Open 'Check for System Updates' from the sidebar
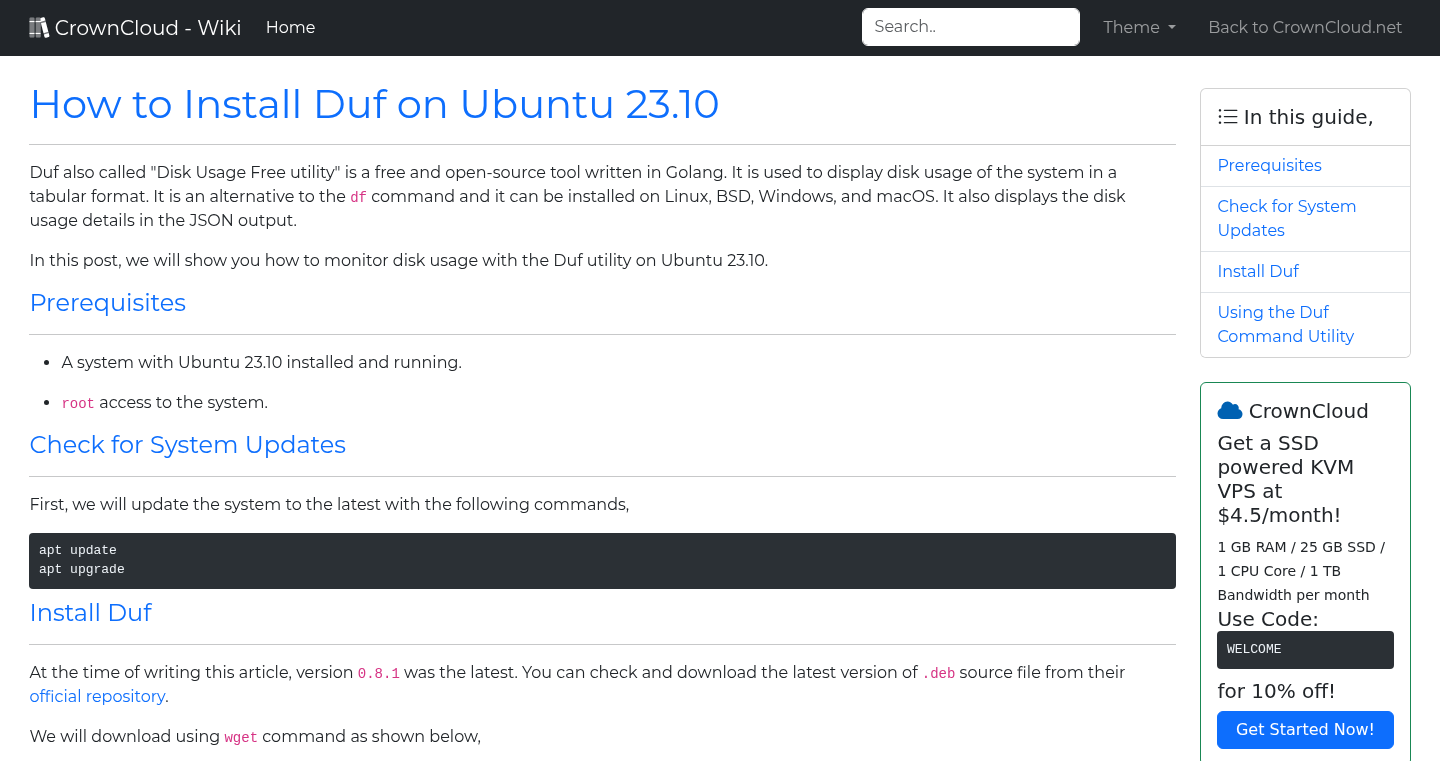Screen dimensions: 1440x761 pos(1287,218)
